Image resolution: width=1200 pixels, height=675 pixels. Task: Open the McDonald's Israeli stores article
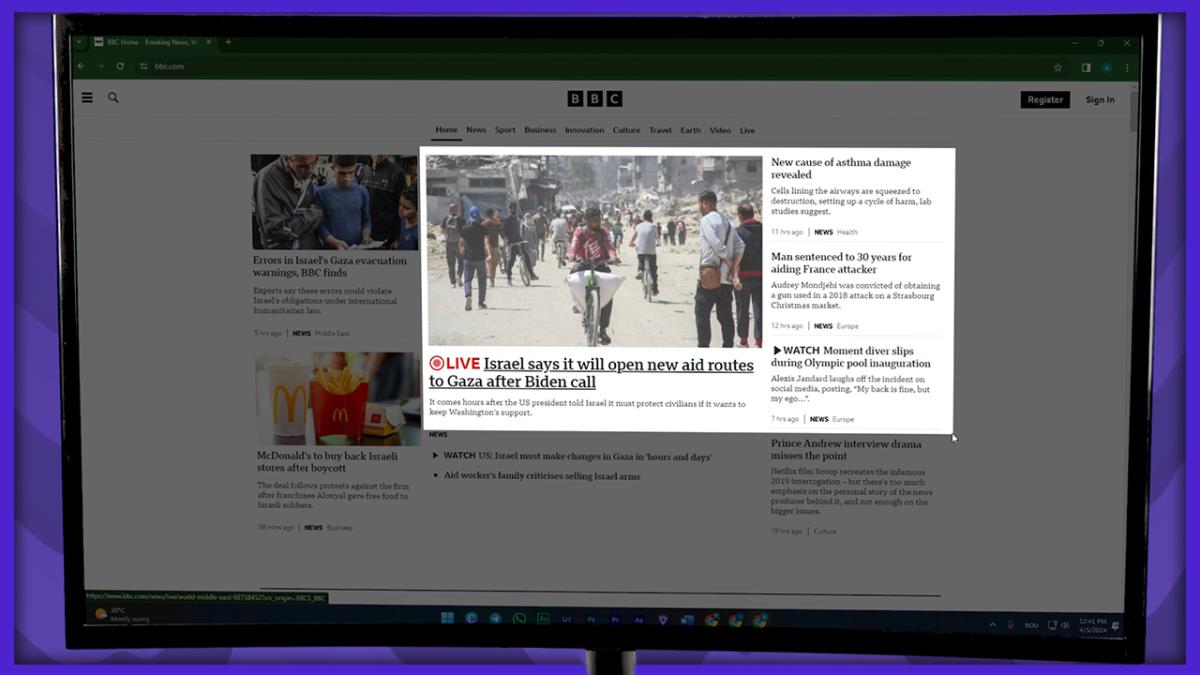(327, 462)
